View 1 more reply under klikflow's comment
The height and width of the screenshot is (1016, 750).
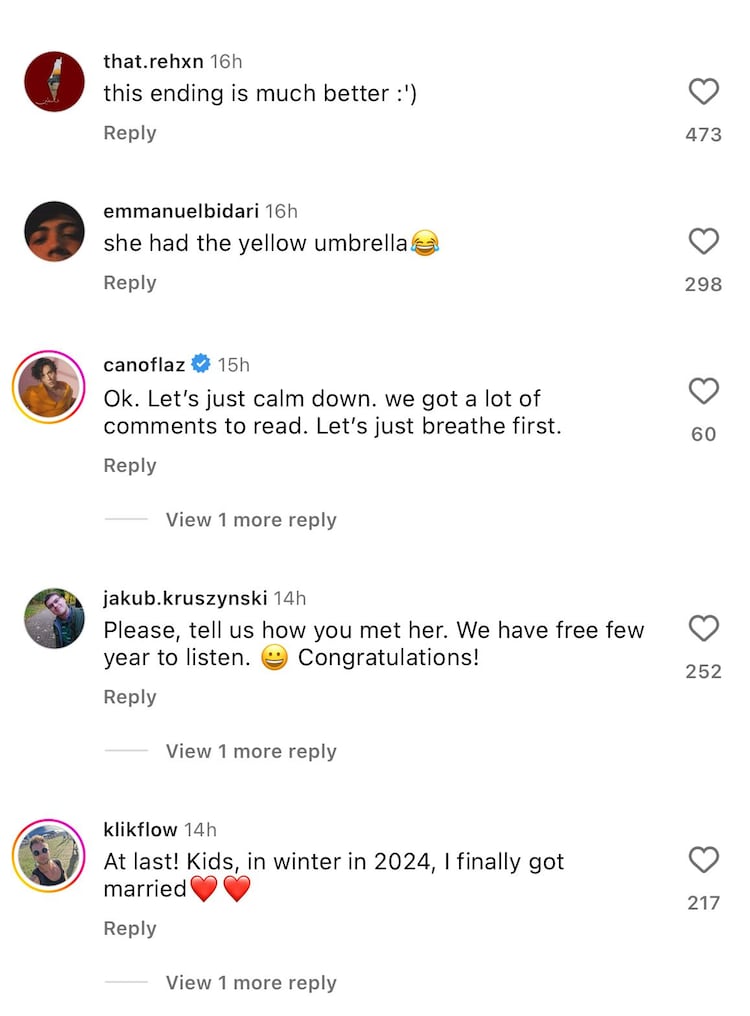(x=250, y=983)
